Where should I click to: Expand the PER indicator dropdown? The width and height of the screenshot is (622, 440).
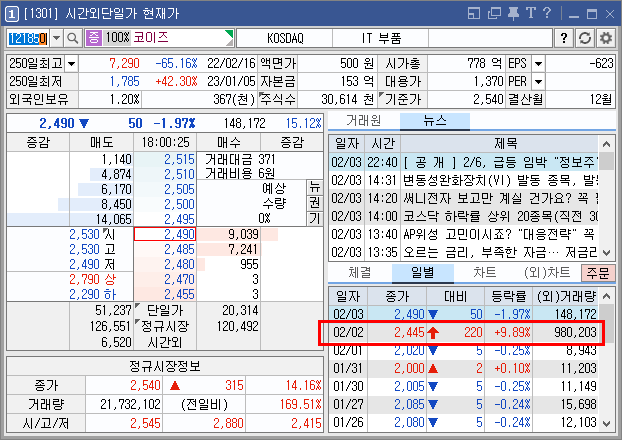(x=538, y=82)
